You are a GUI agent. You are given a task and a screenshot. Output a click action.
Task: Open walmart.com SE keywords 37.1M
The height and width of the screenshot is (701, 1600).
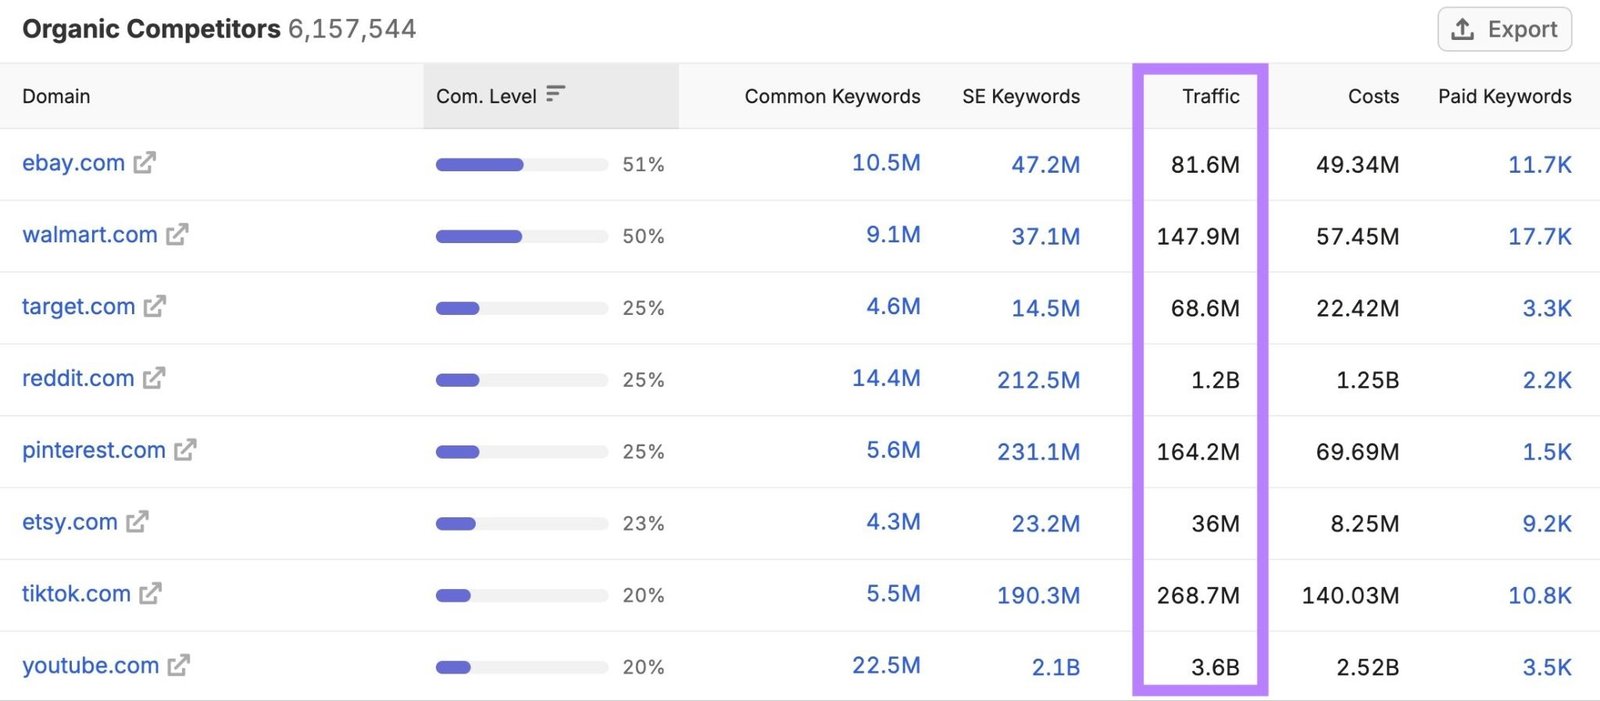[x=1045, y=237]
